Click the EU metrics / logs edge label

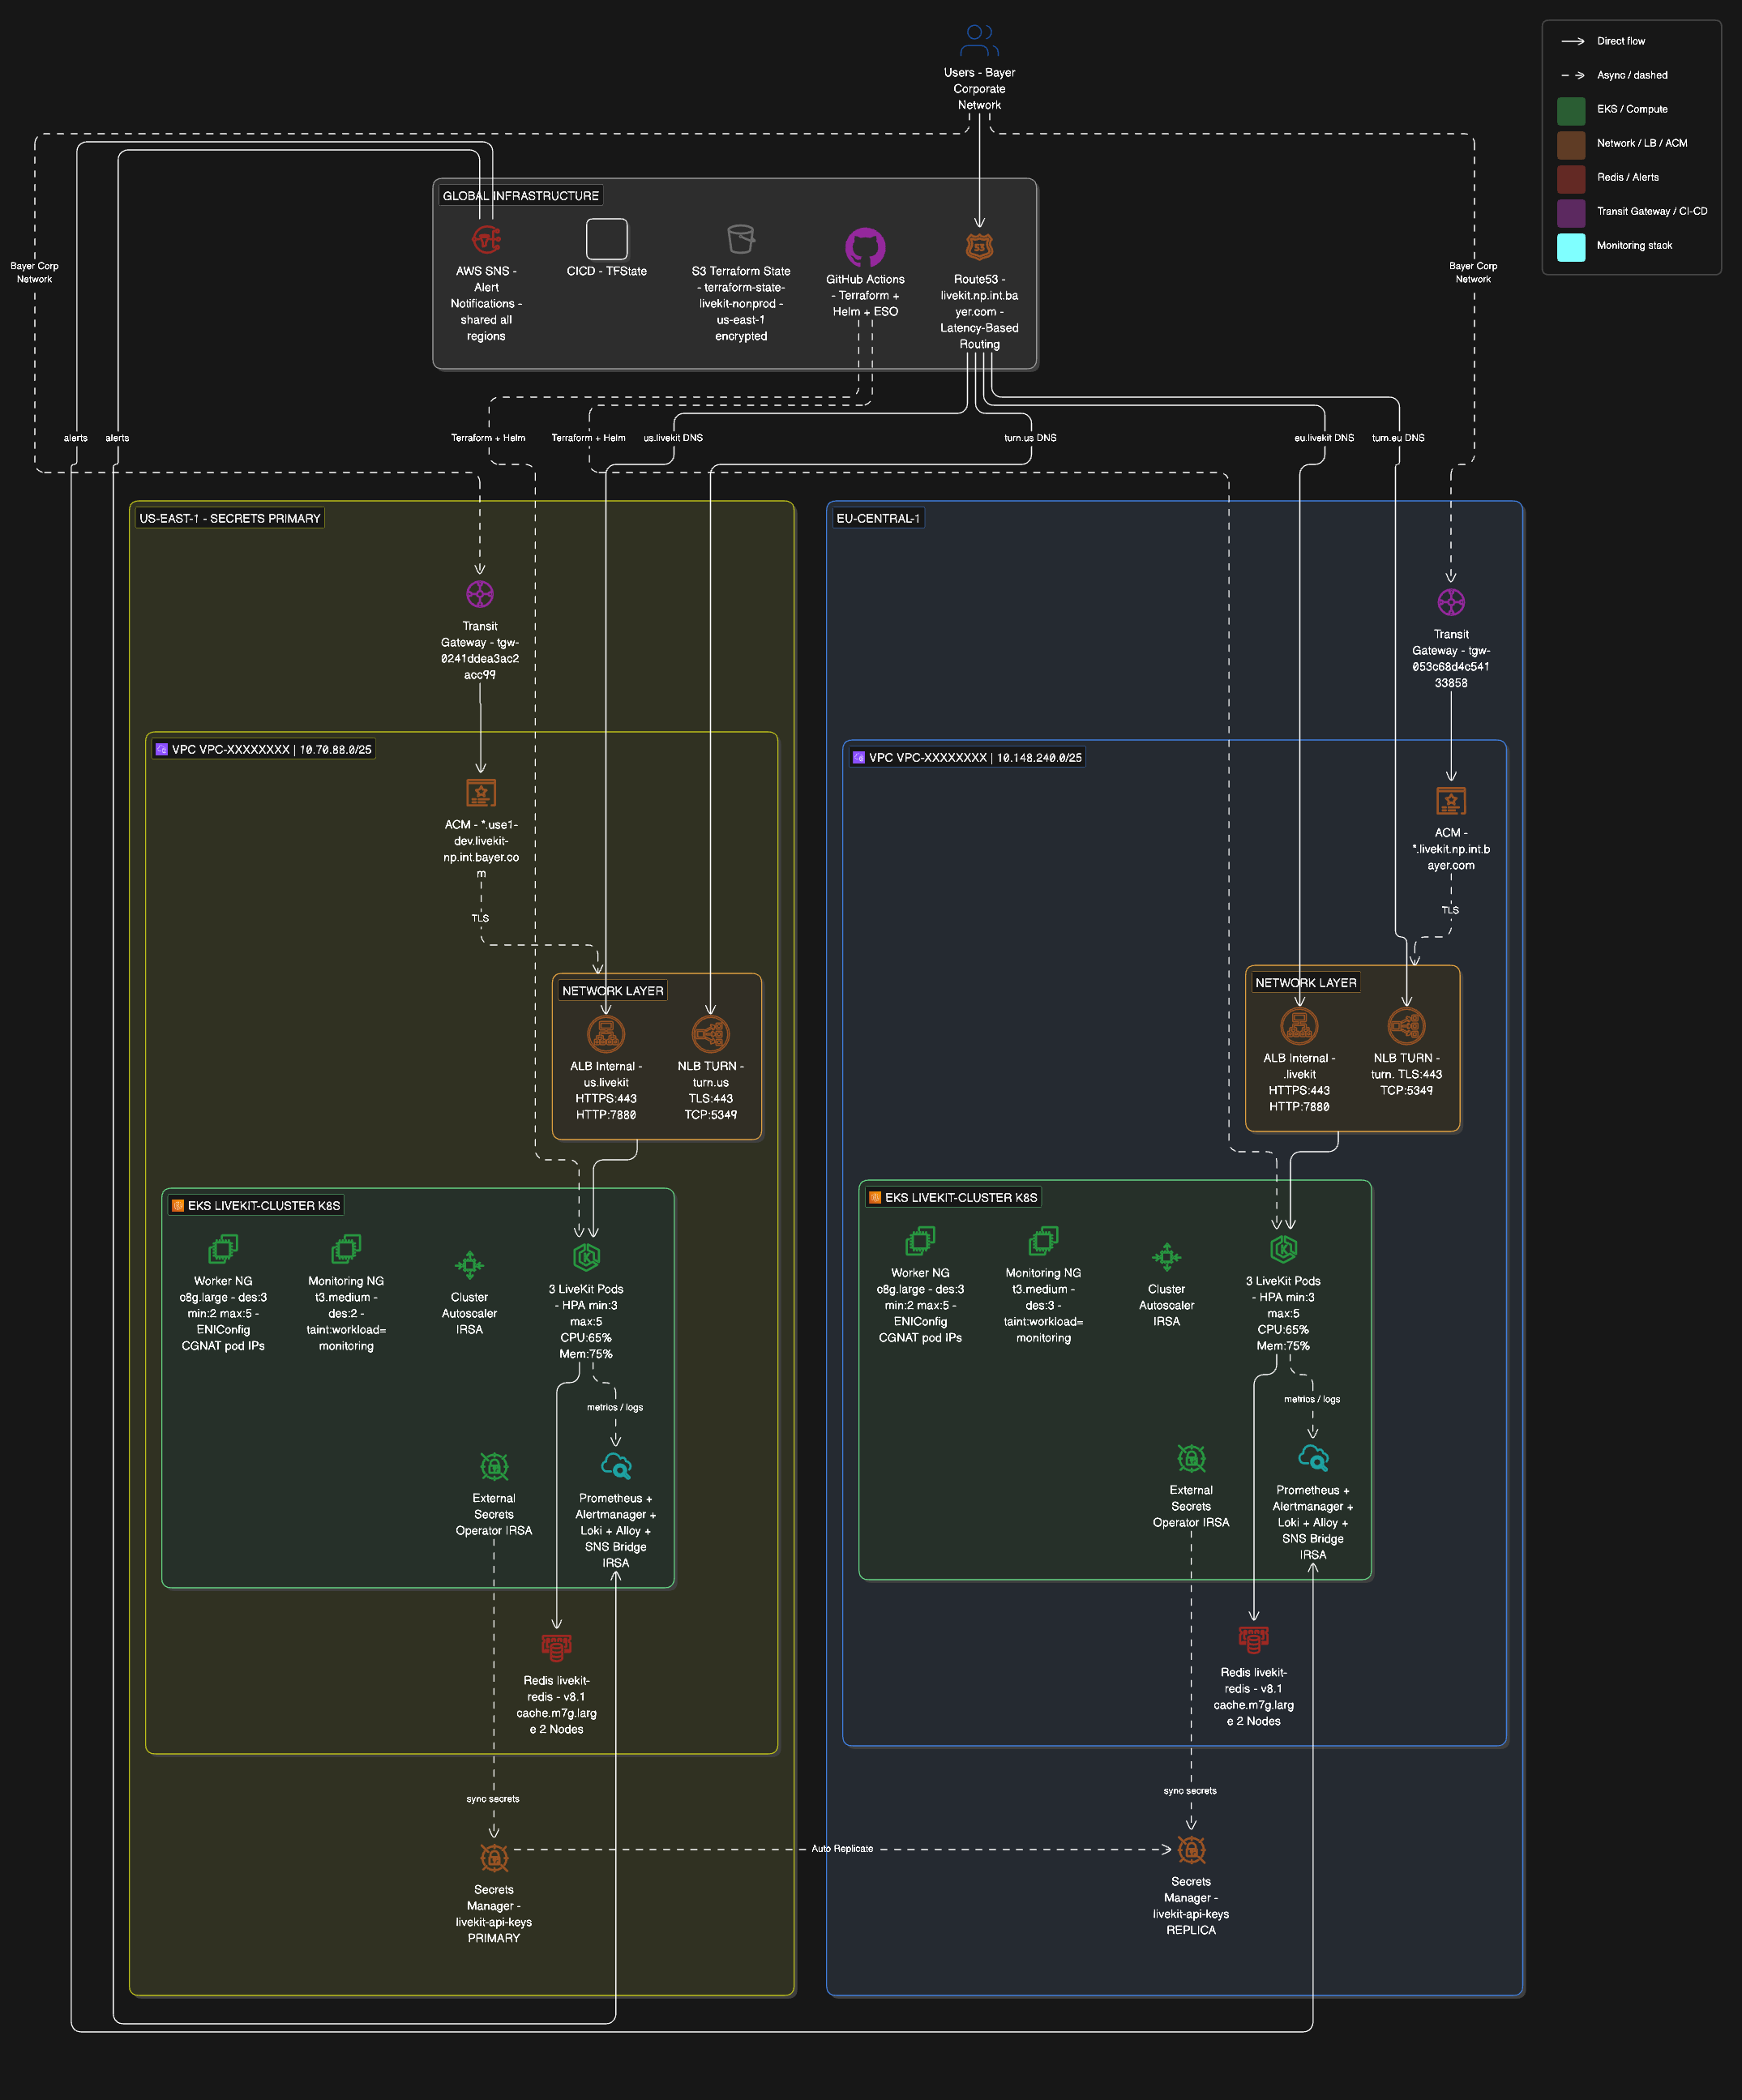click(1312, 1399)
